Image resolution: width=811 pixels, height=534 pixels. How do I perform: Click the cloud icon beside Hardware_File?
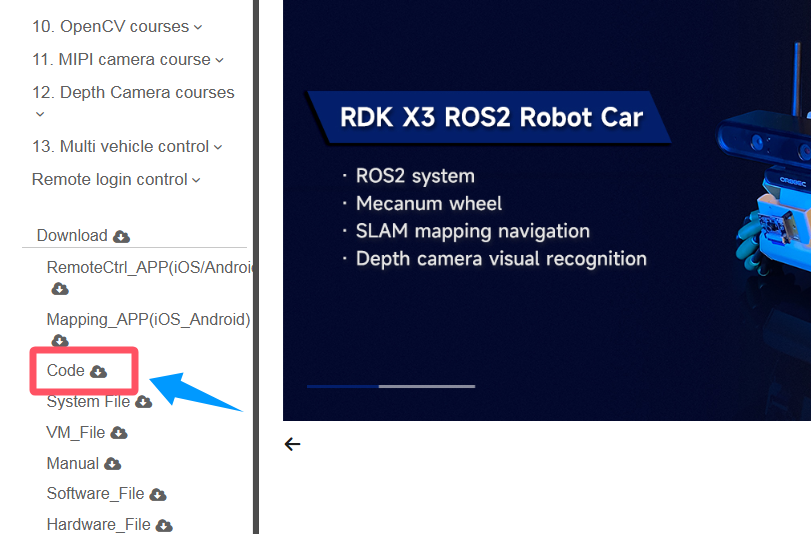164,526
